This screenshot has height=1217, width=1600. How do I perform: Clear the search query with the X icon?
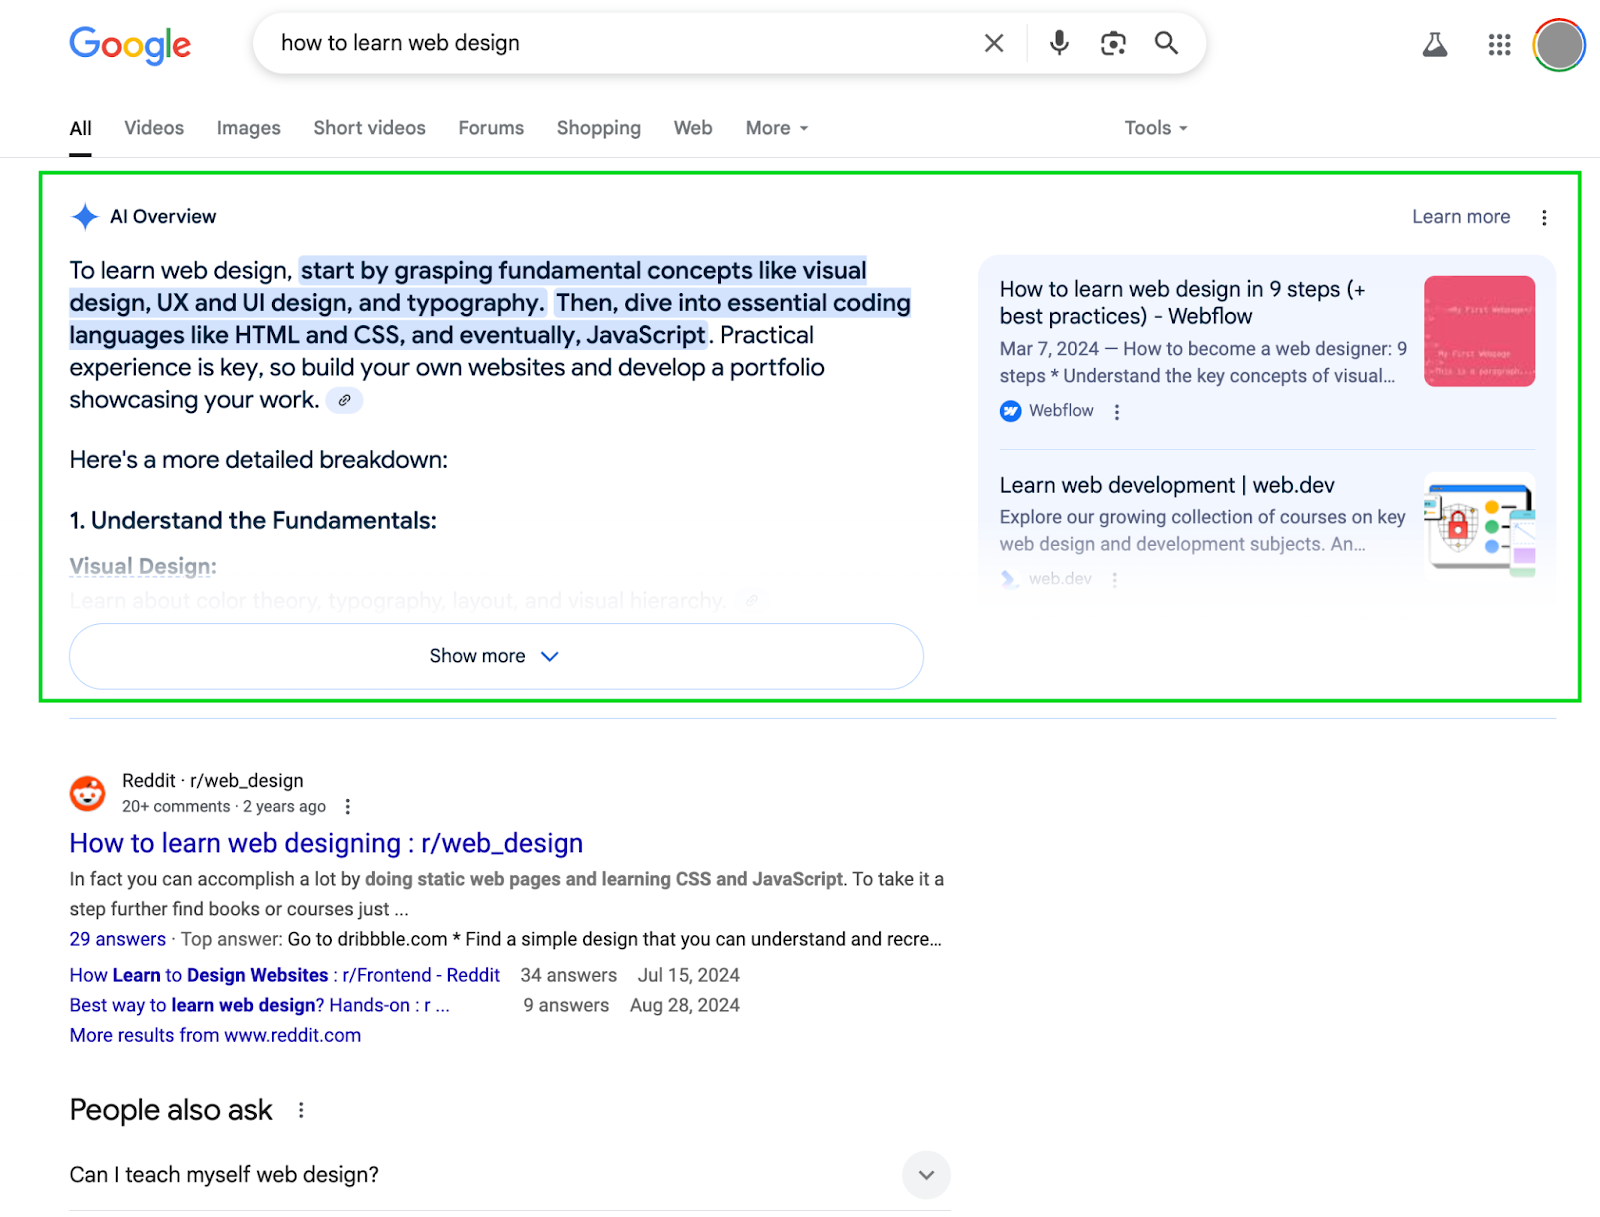993,43
